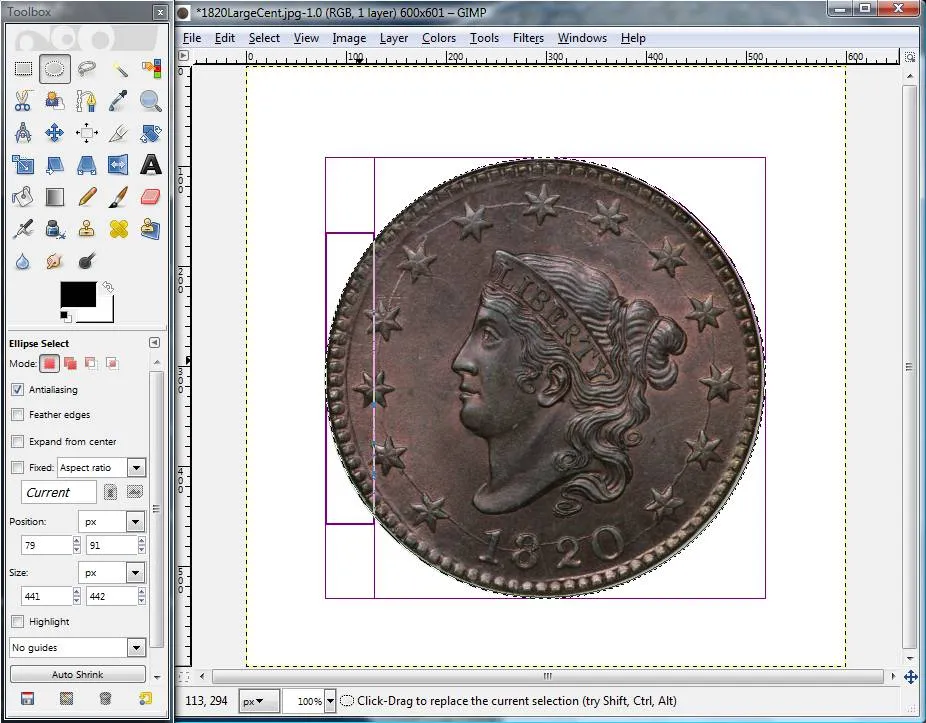Open the Colors menu

[439, 38]
